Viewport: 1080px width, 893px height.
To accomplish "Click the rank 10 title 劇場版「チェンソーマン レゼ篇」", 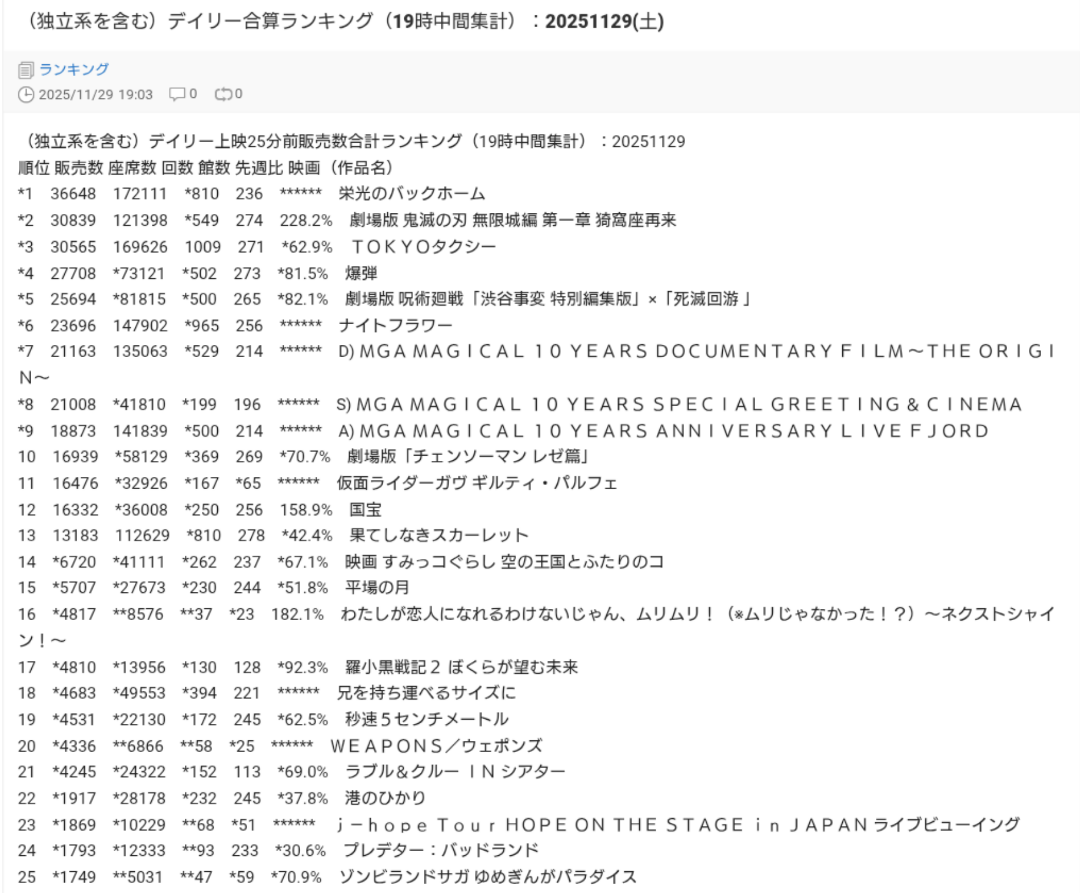I will click(467, 457).
